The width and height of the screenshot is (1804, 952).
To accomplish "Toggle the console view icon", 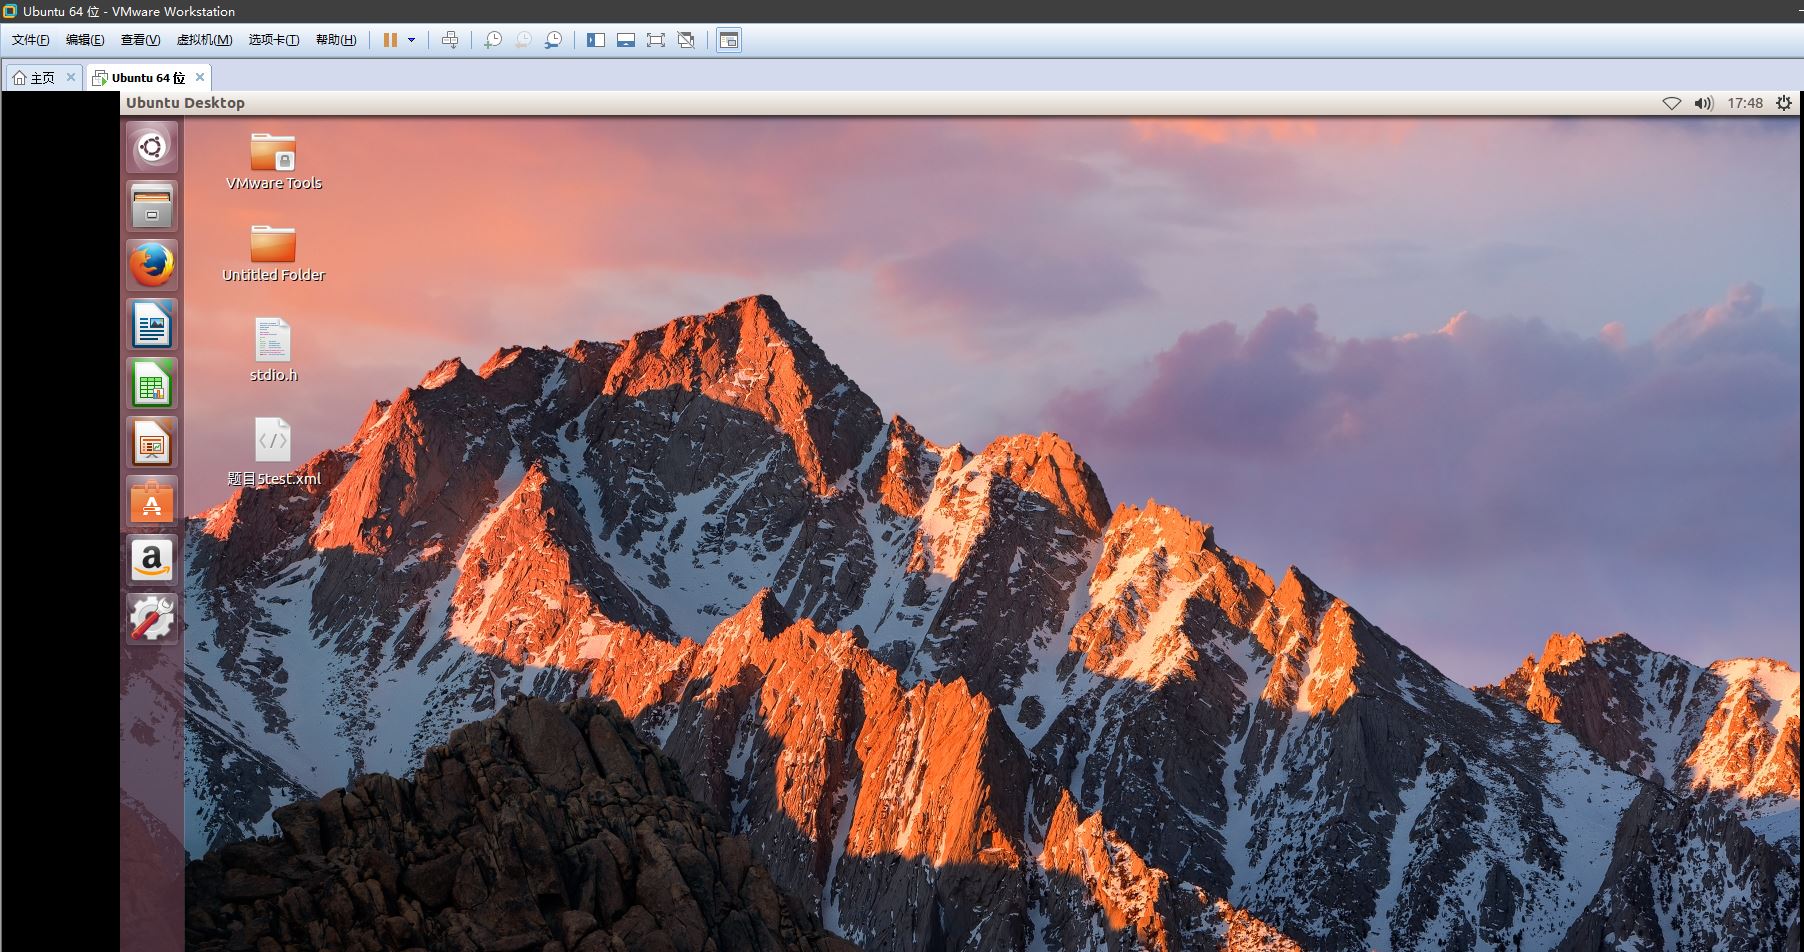I will pos(729,40).
